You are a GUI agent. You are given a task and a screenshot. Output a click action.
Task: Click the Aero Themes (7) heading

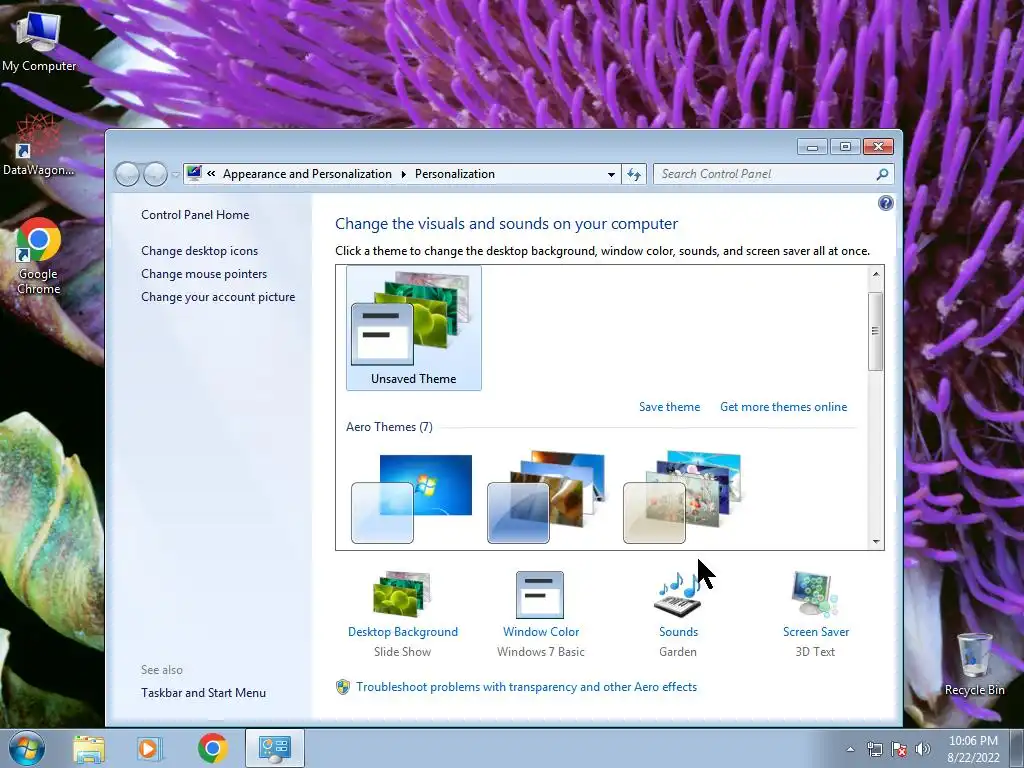(x=389, y=427)
